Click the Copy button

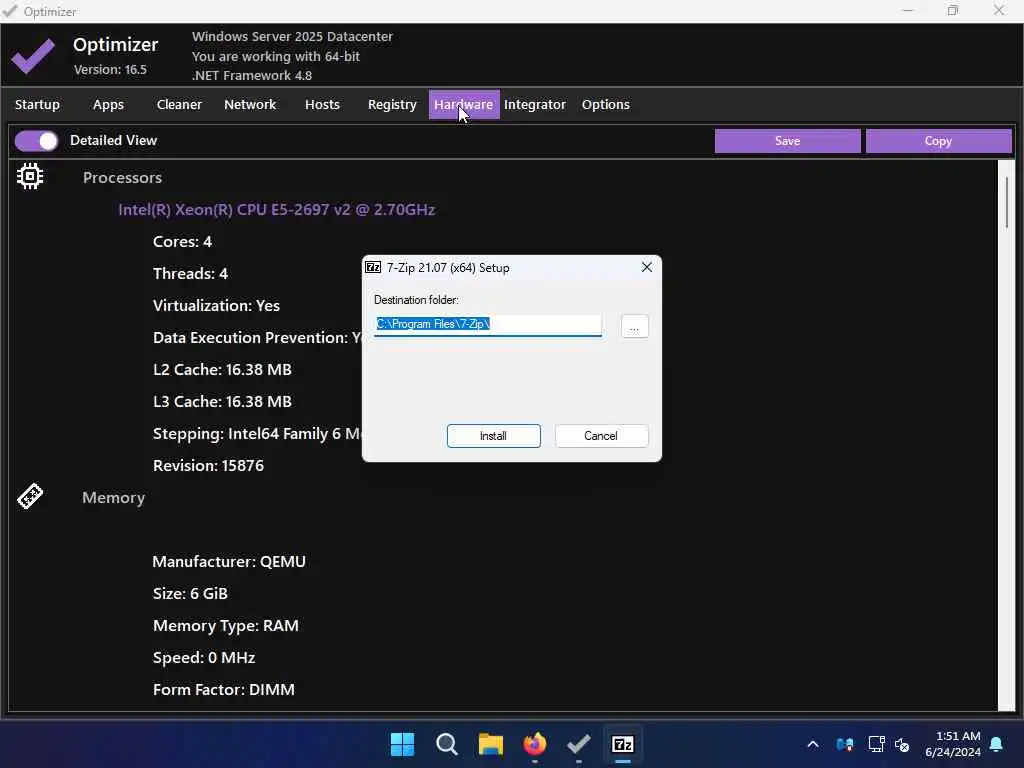tap(938, 140)
